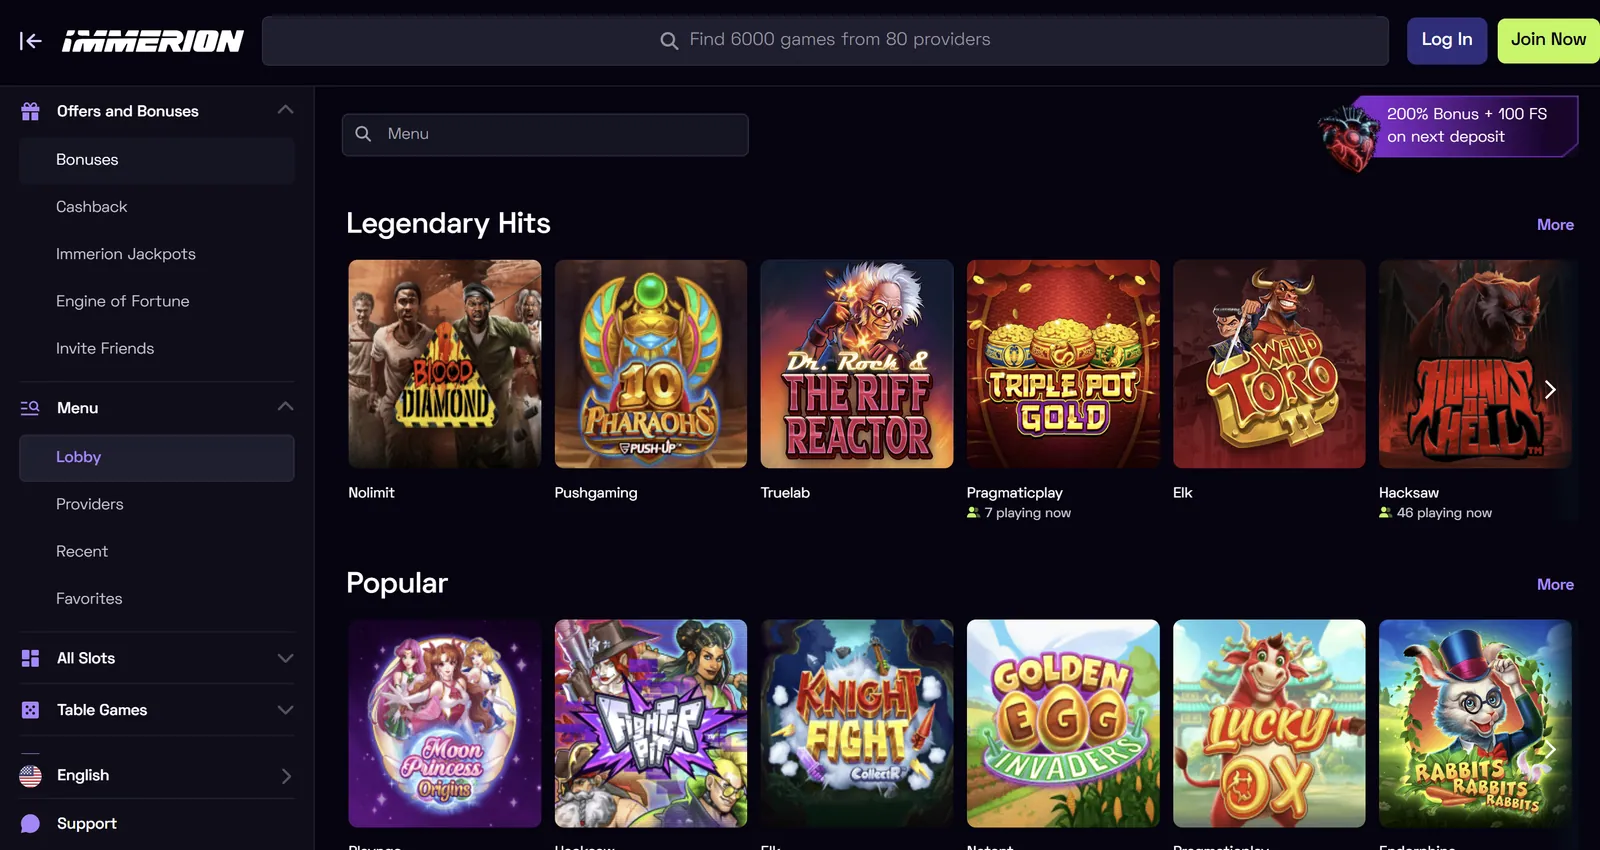The height and width of the screenshot is (850, 1600).
Task: Open the 200% Bonus deposit banner
Action: [1448, 133]
